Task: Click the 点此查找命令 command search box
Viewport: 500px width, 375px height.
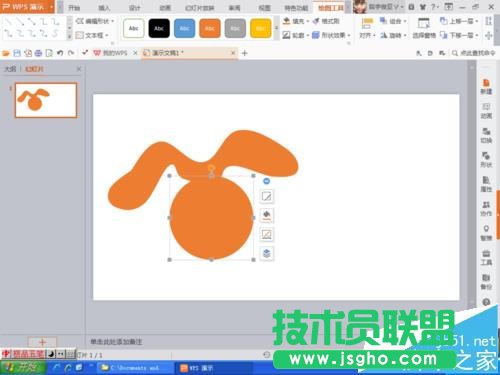Action: point(474,53)
